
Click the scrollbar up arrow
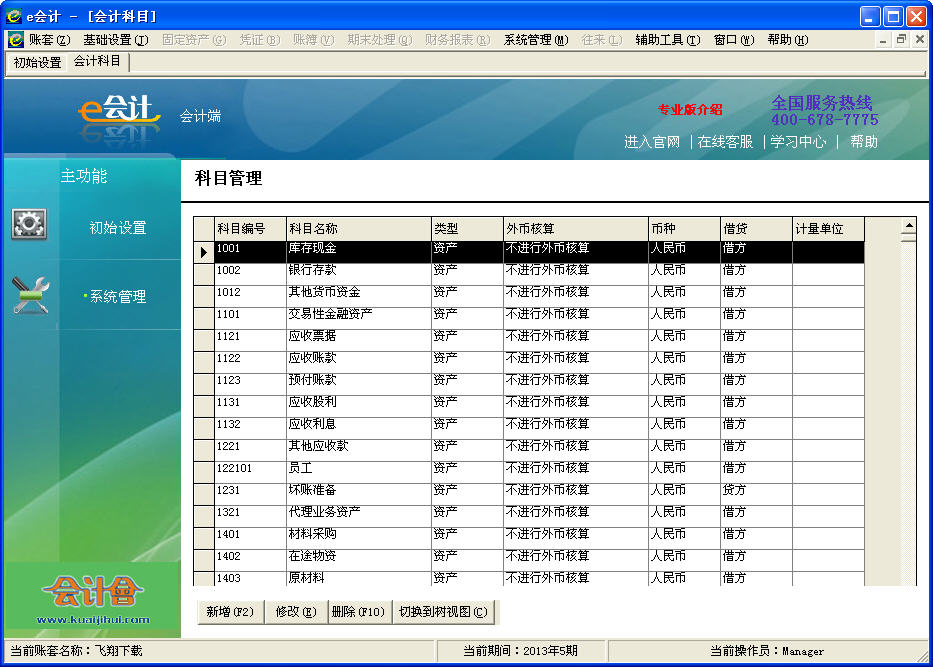pos(908,226)
